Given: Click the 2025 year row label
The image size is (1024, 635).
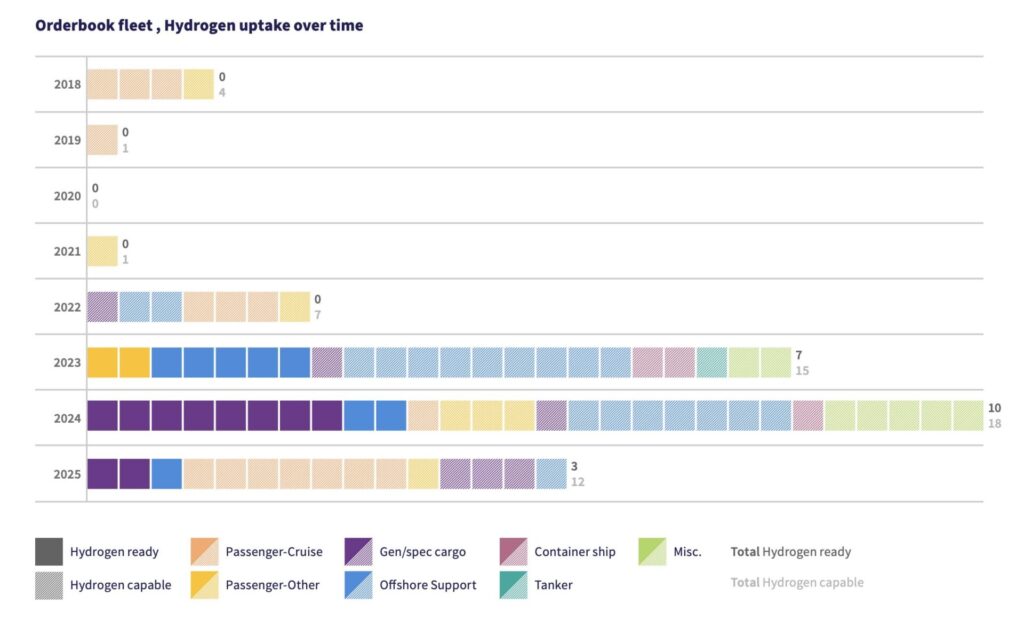Looking at the screenshot, I should pyautogui.click(x=67, y=474).
